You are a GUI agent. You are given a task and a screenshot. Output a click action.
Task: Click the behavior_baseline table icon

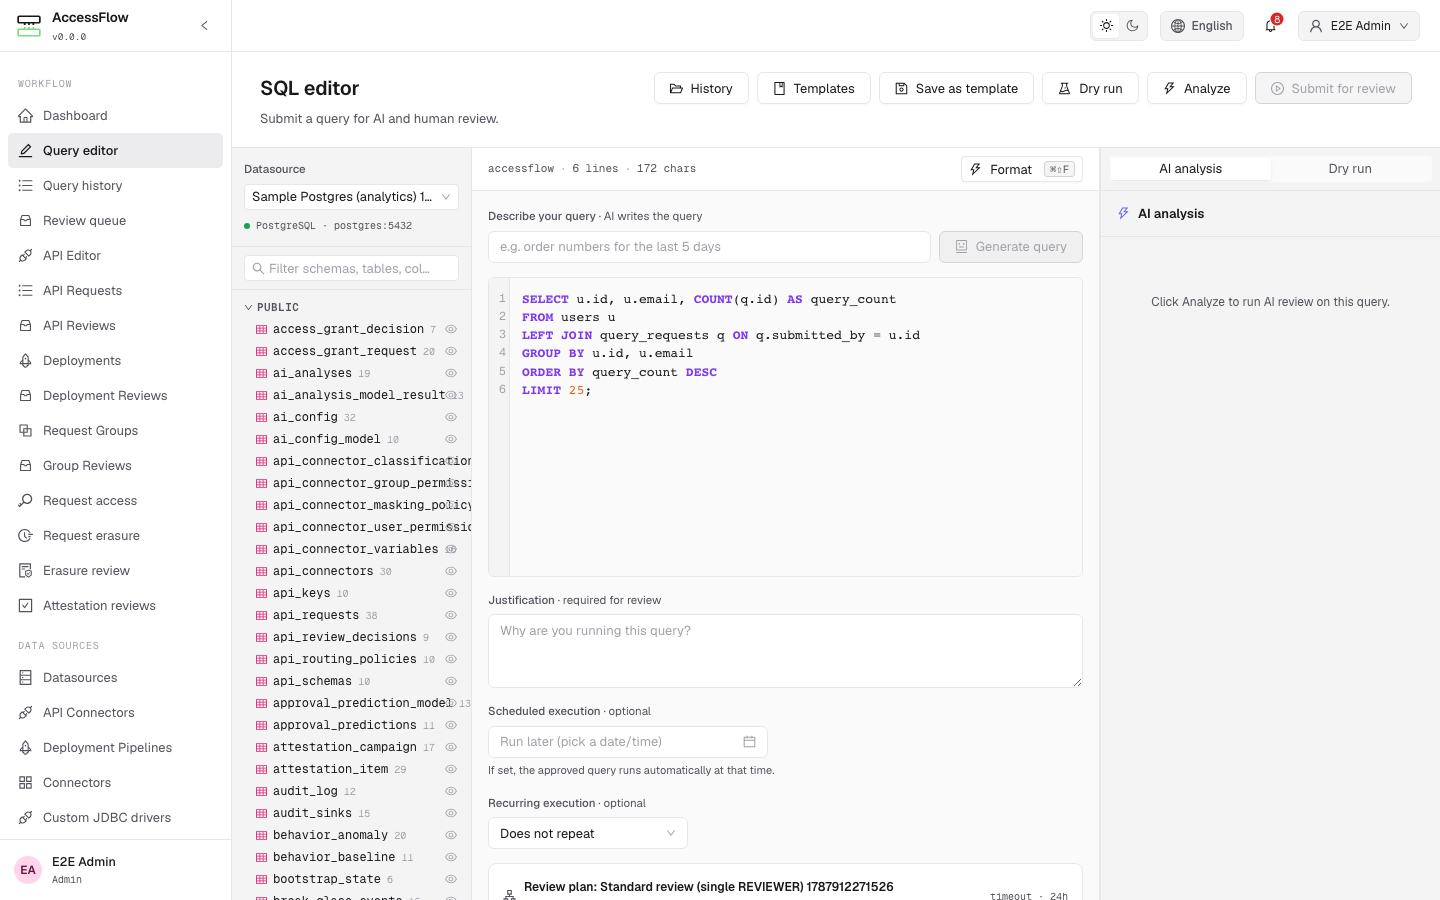pyautogui.click(x=261, y=857)
